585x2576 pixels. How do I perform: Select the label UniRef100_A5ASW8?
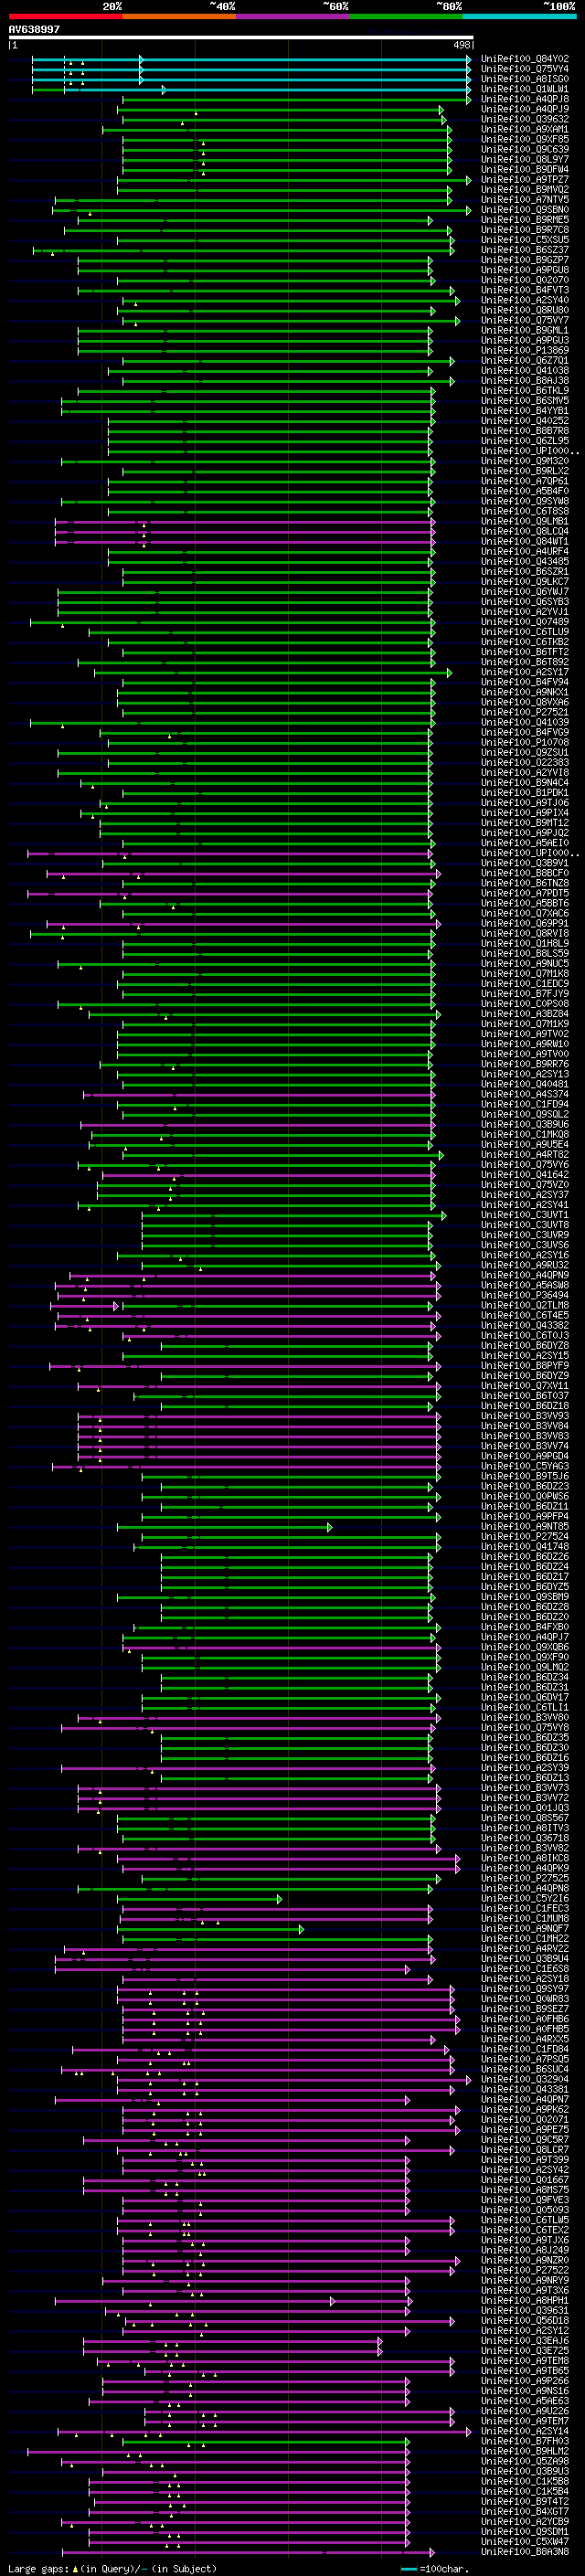[x=525, y=1286]
